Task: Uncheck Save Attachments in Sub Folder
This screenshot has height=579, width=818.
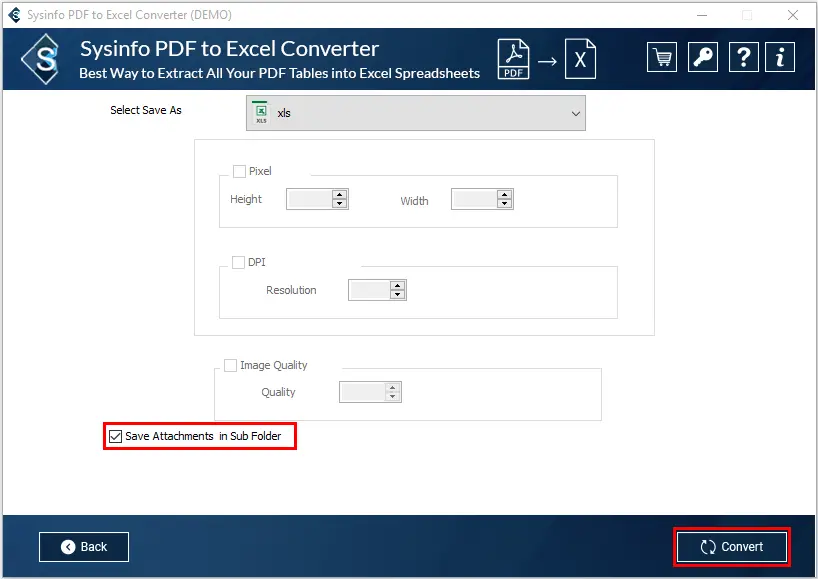Action: [x=115, y=436]
